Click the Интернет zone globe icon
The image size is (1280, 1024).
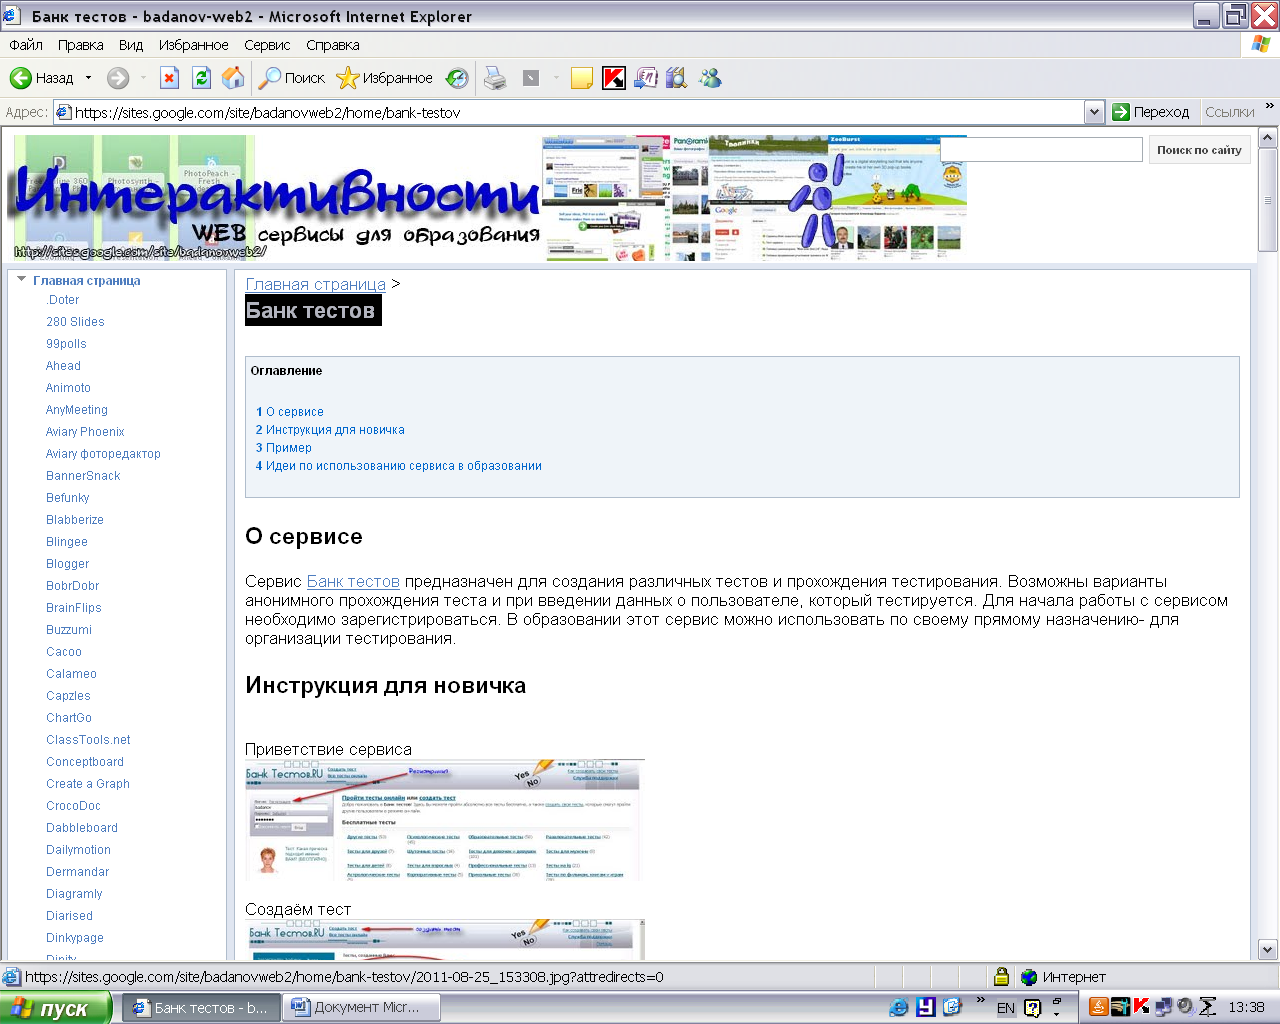coord(1029,977)
